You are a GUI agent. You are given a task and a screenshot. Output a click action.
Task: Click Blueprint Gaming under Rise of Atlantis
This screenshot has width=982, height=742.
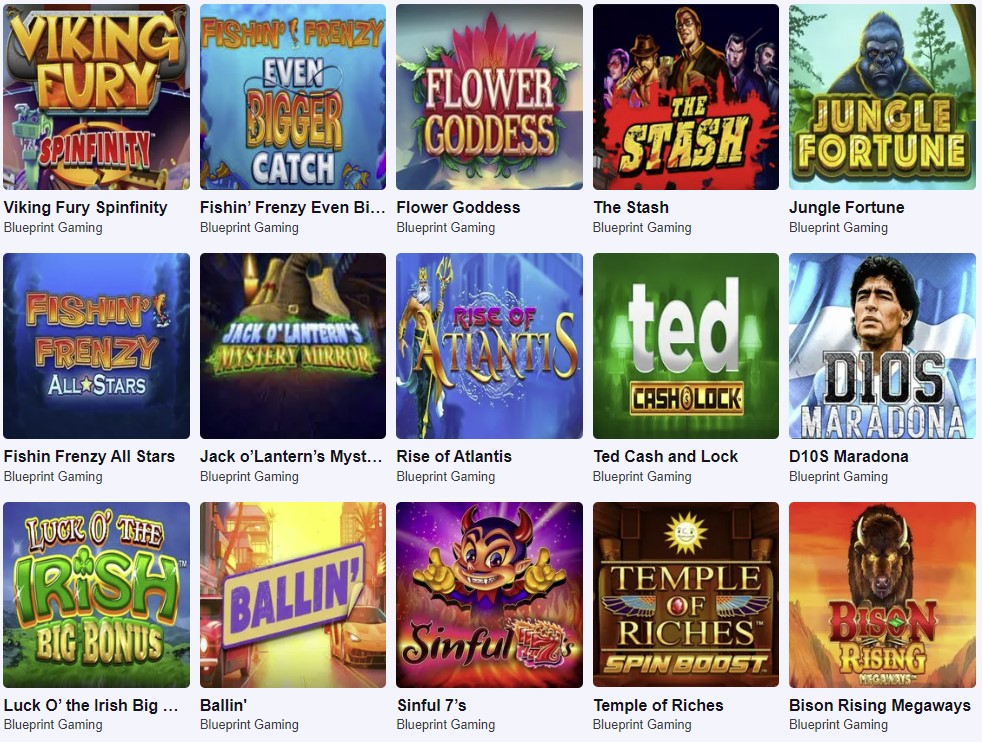coord(446,477)
